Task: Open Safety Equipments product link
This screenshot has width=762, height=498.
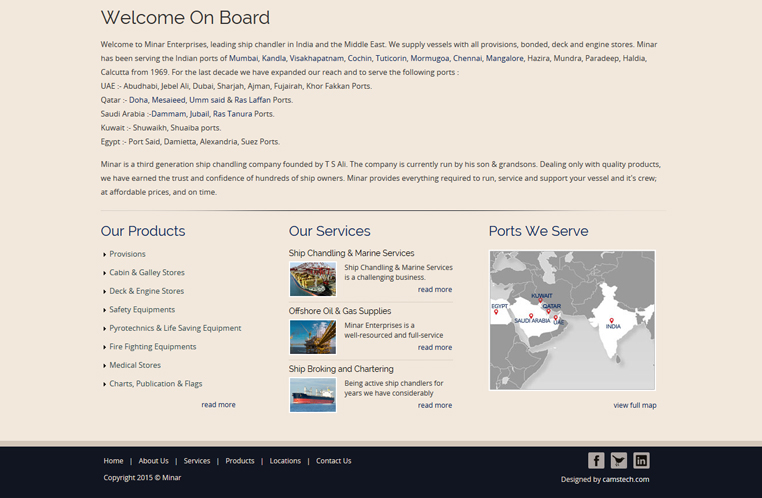Action: 142,309
